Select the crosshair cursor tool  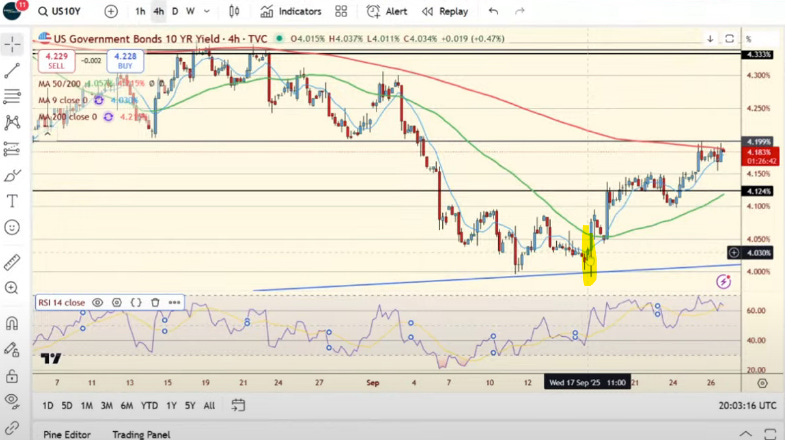click(x=12, y=45)
